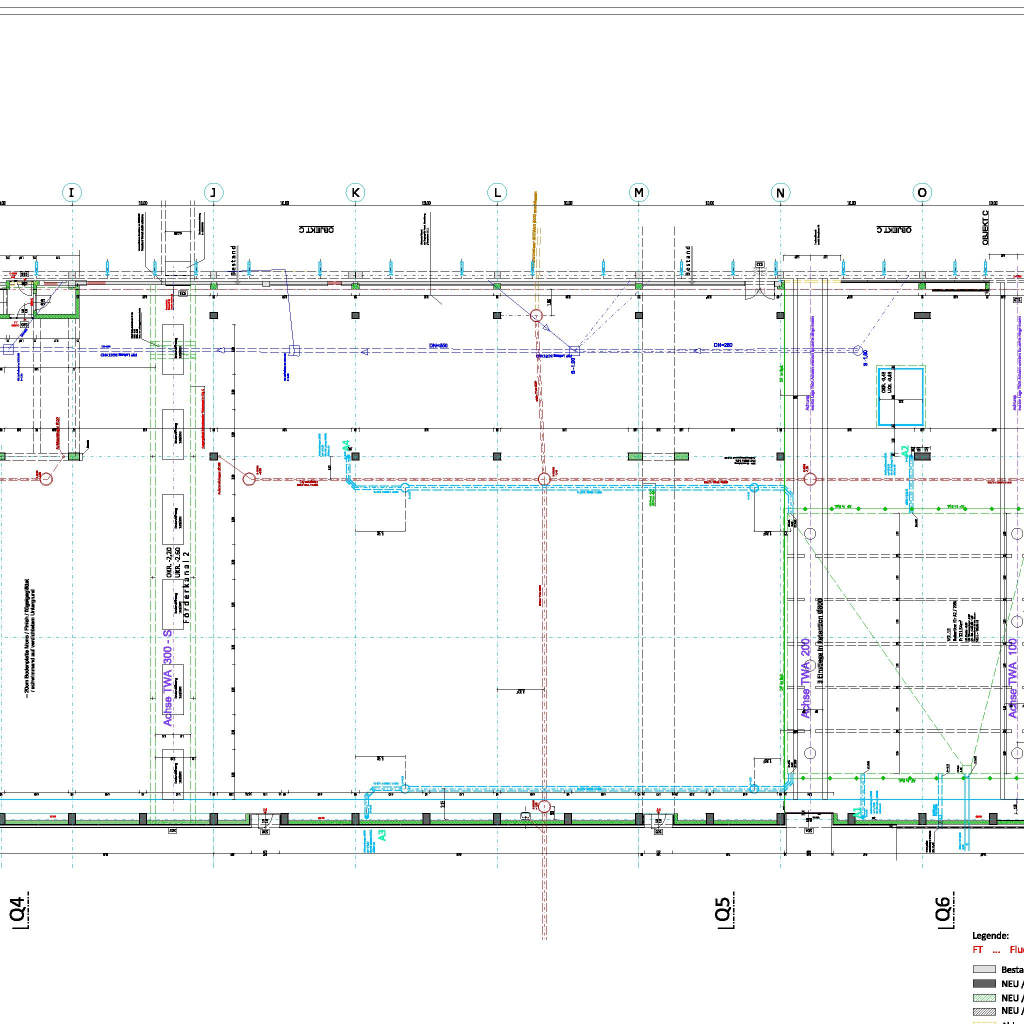Pick the axis bubble M

639,193
